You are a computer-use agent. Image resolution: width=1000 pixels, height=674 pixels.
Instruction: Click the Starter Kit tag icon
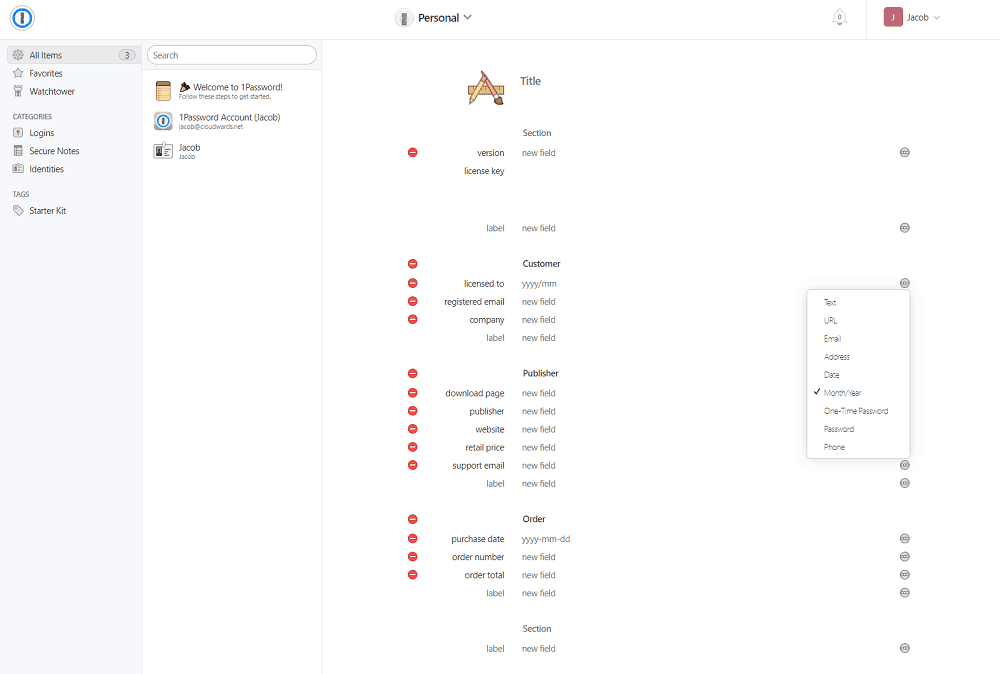point(18,210)
